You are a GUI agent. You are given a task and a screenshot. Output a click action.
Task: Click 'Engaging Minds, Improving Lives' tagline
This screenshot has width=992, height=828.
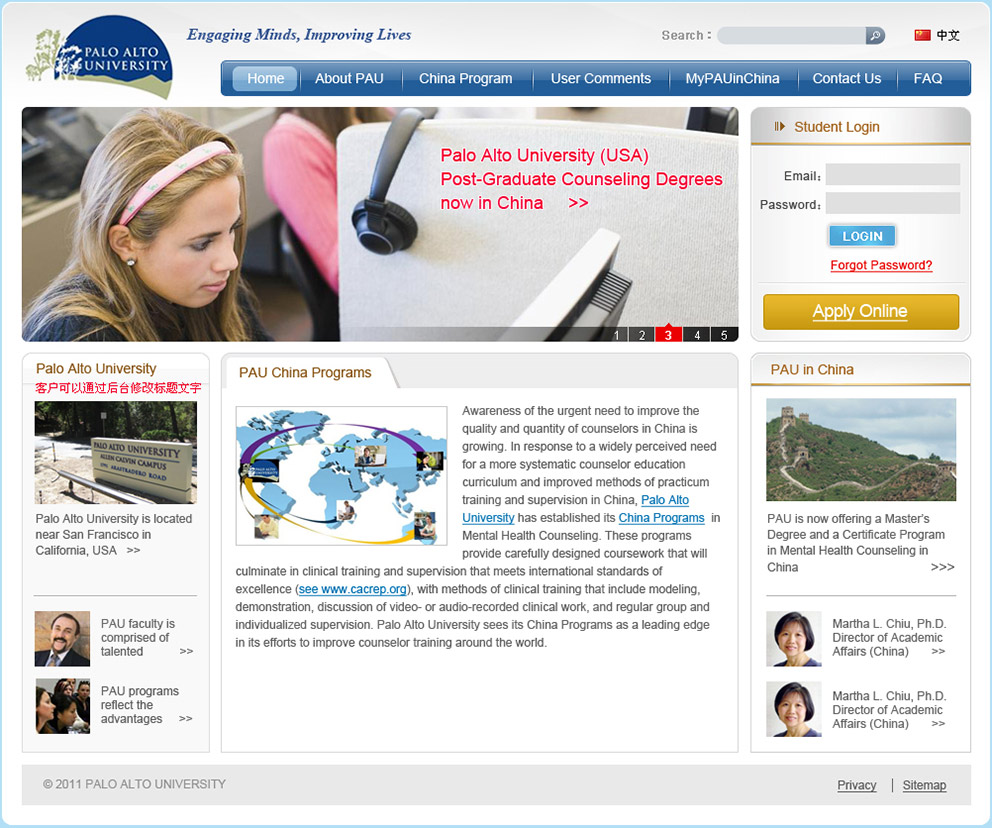(299, 35)
